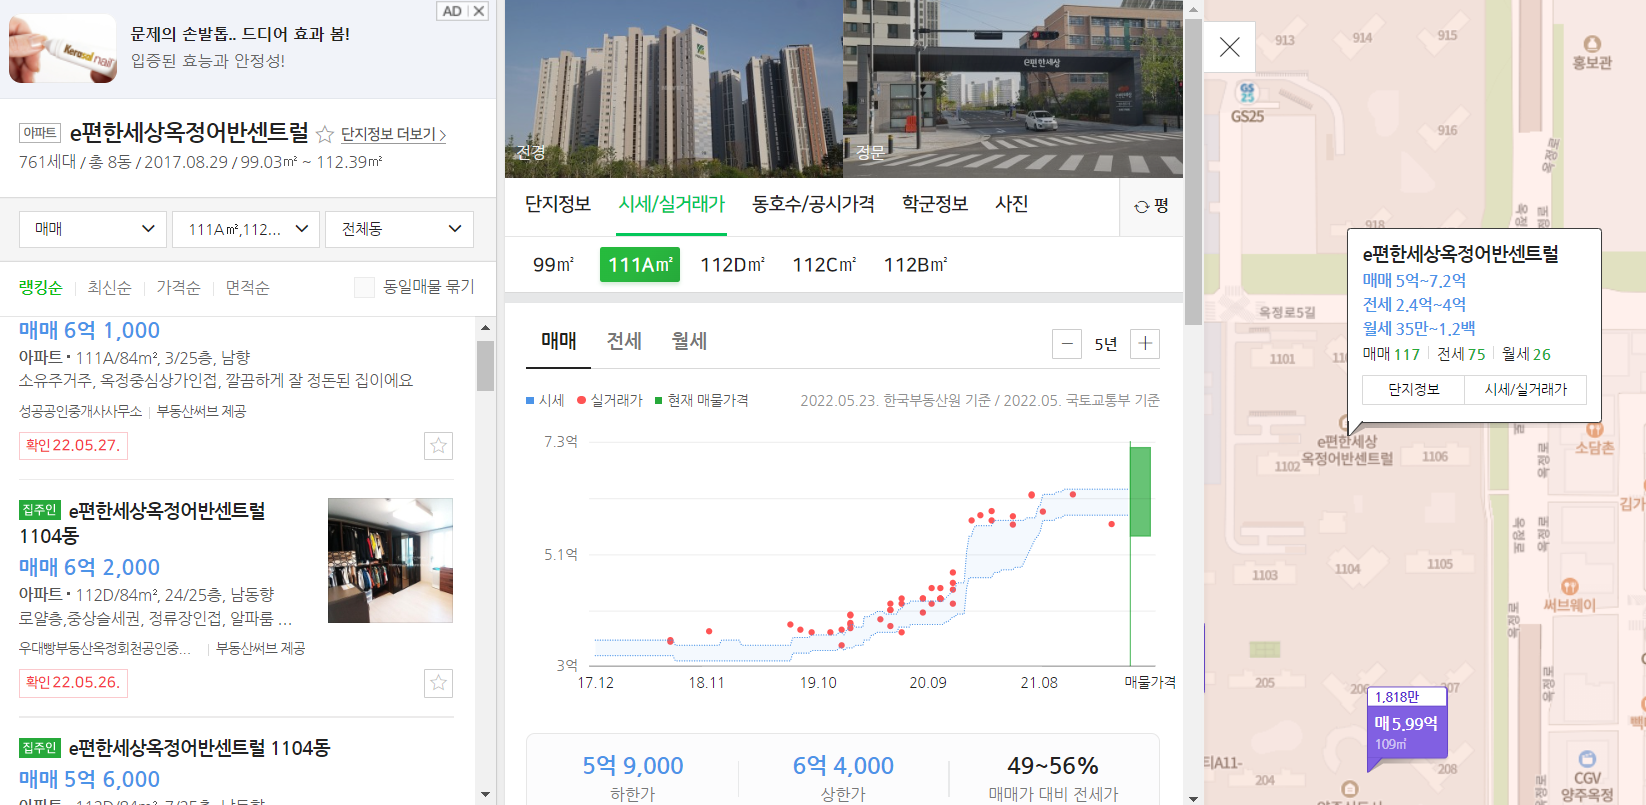
Task: Open 시세/실거래가 button in map popup
Action: [1526, 390]
